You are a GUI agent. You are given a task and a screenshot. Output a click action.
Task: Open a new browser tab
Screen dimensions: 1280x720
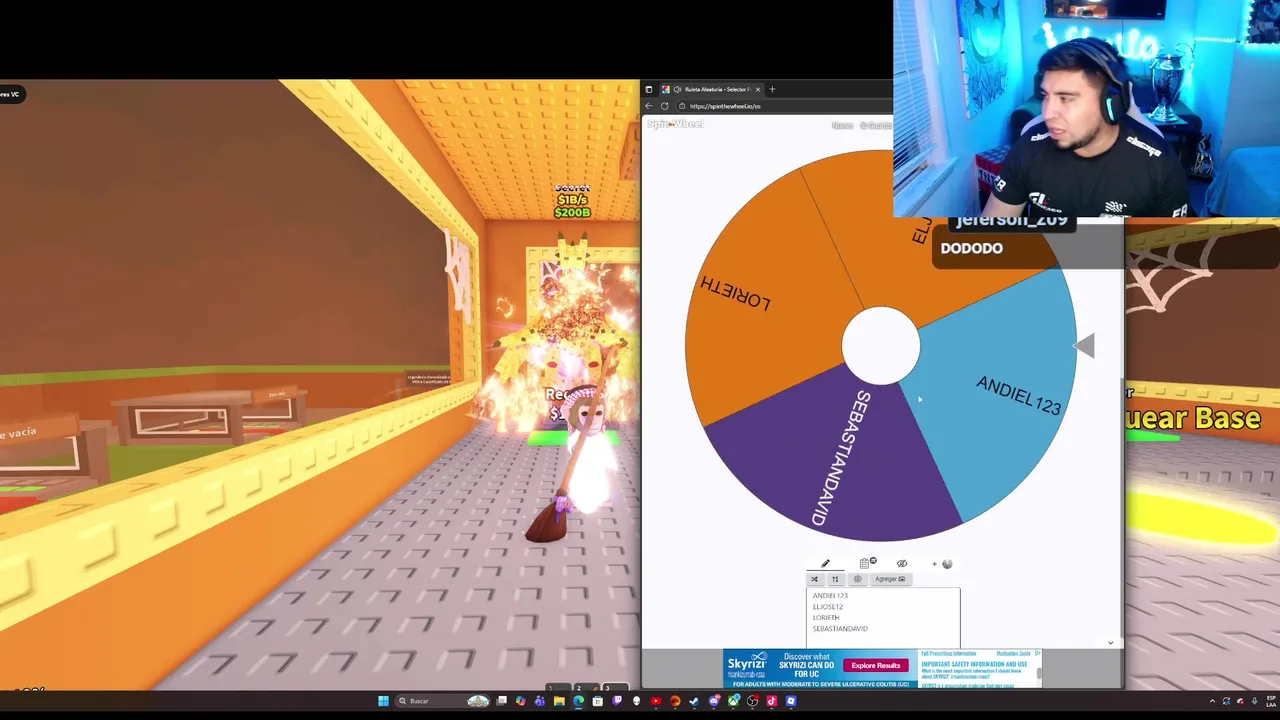tap(772, 89)
